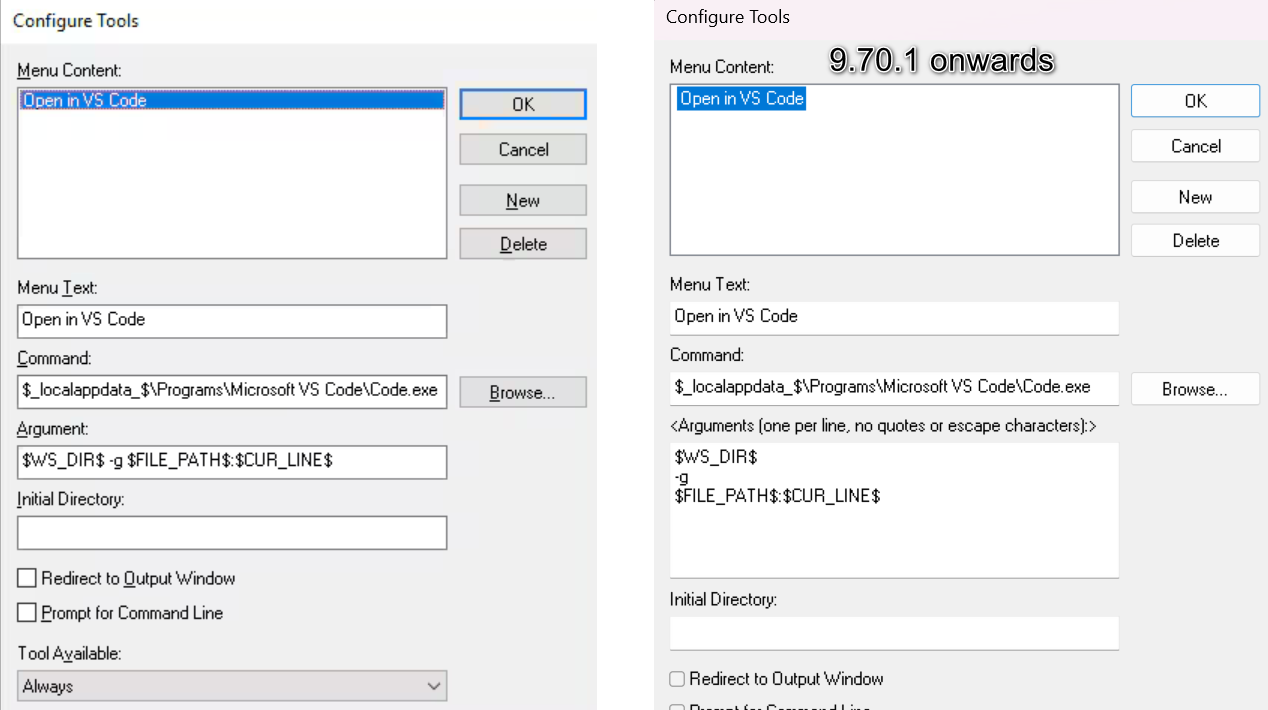Open the Tool Available dropdown showing Always
This screenshot has height=710, width=1268.
[x=232, y=686]
